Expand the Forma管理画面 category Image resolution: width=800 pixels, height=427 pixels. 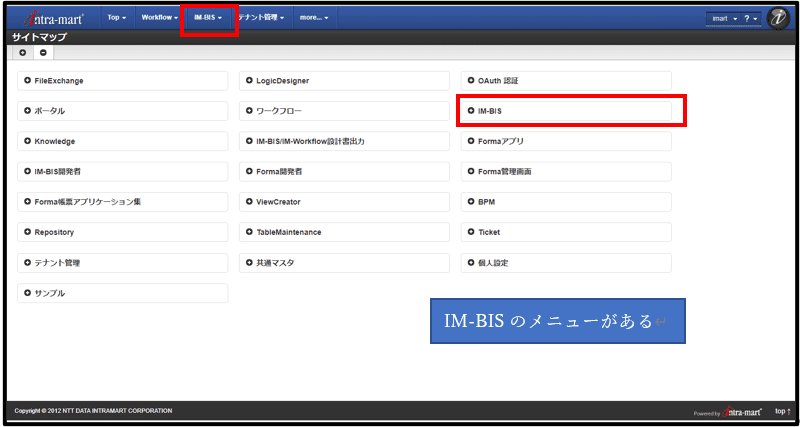click(x=566, y=171)
